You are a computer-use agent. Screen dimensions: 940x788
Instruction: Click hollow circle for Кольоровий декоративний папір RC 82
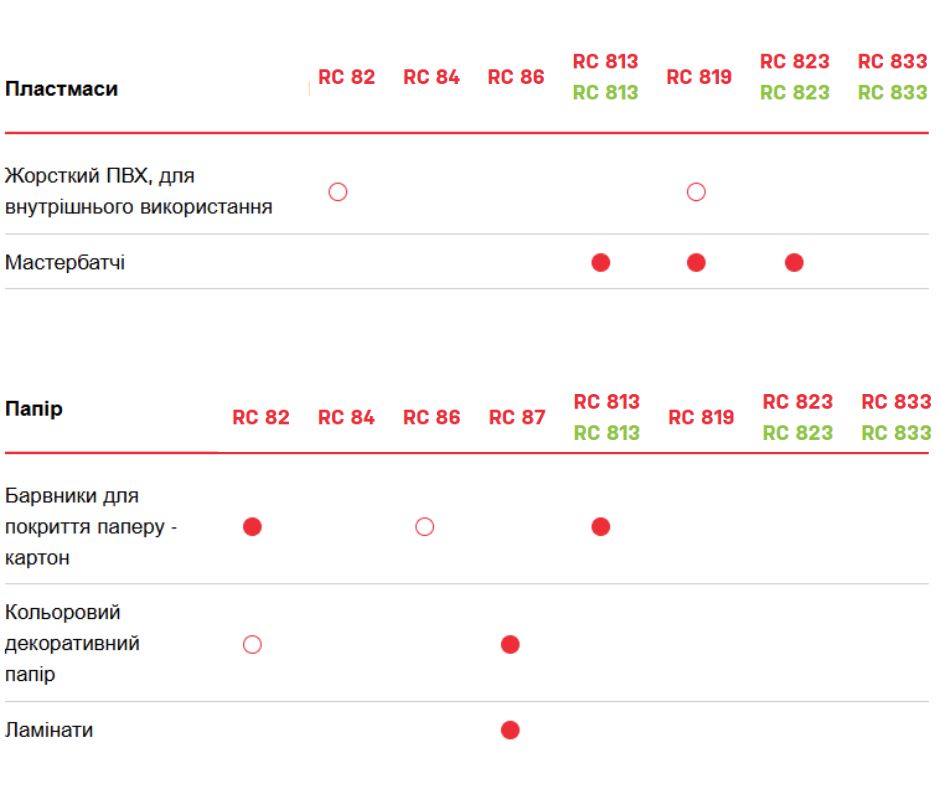click(x=252, y=645)
